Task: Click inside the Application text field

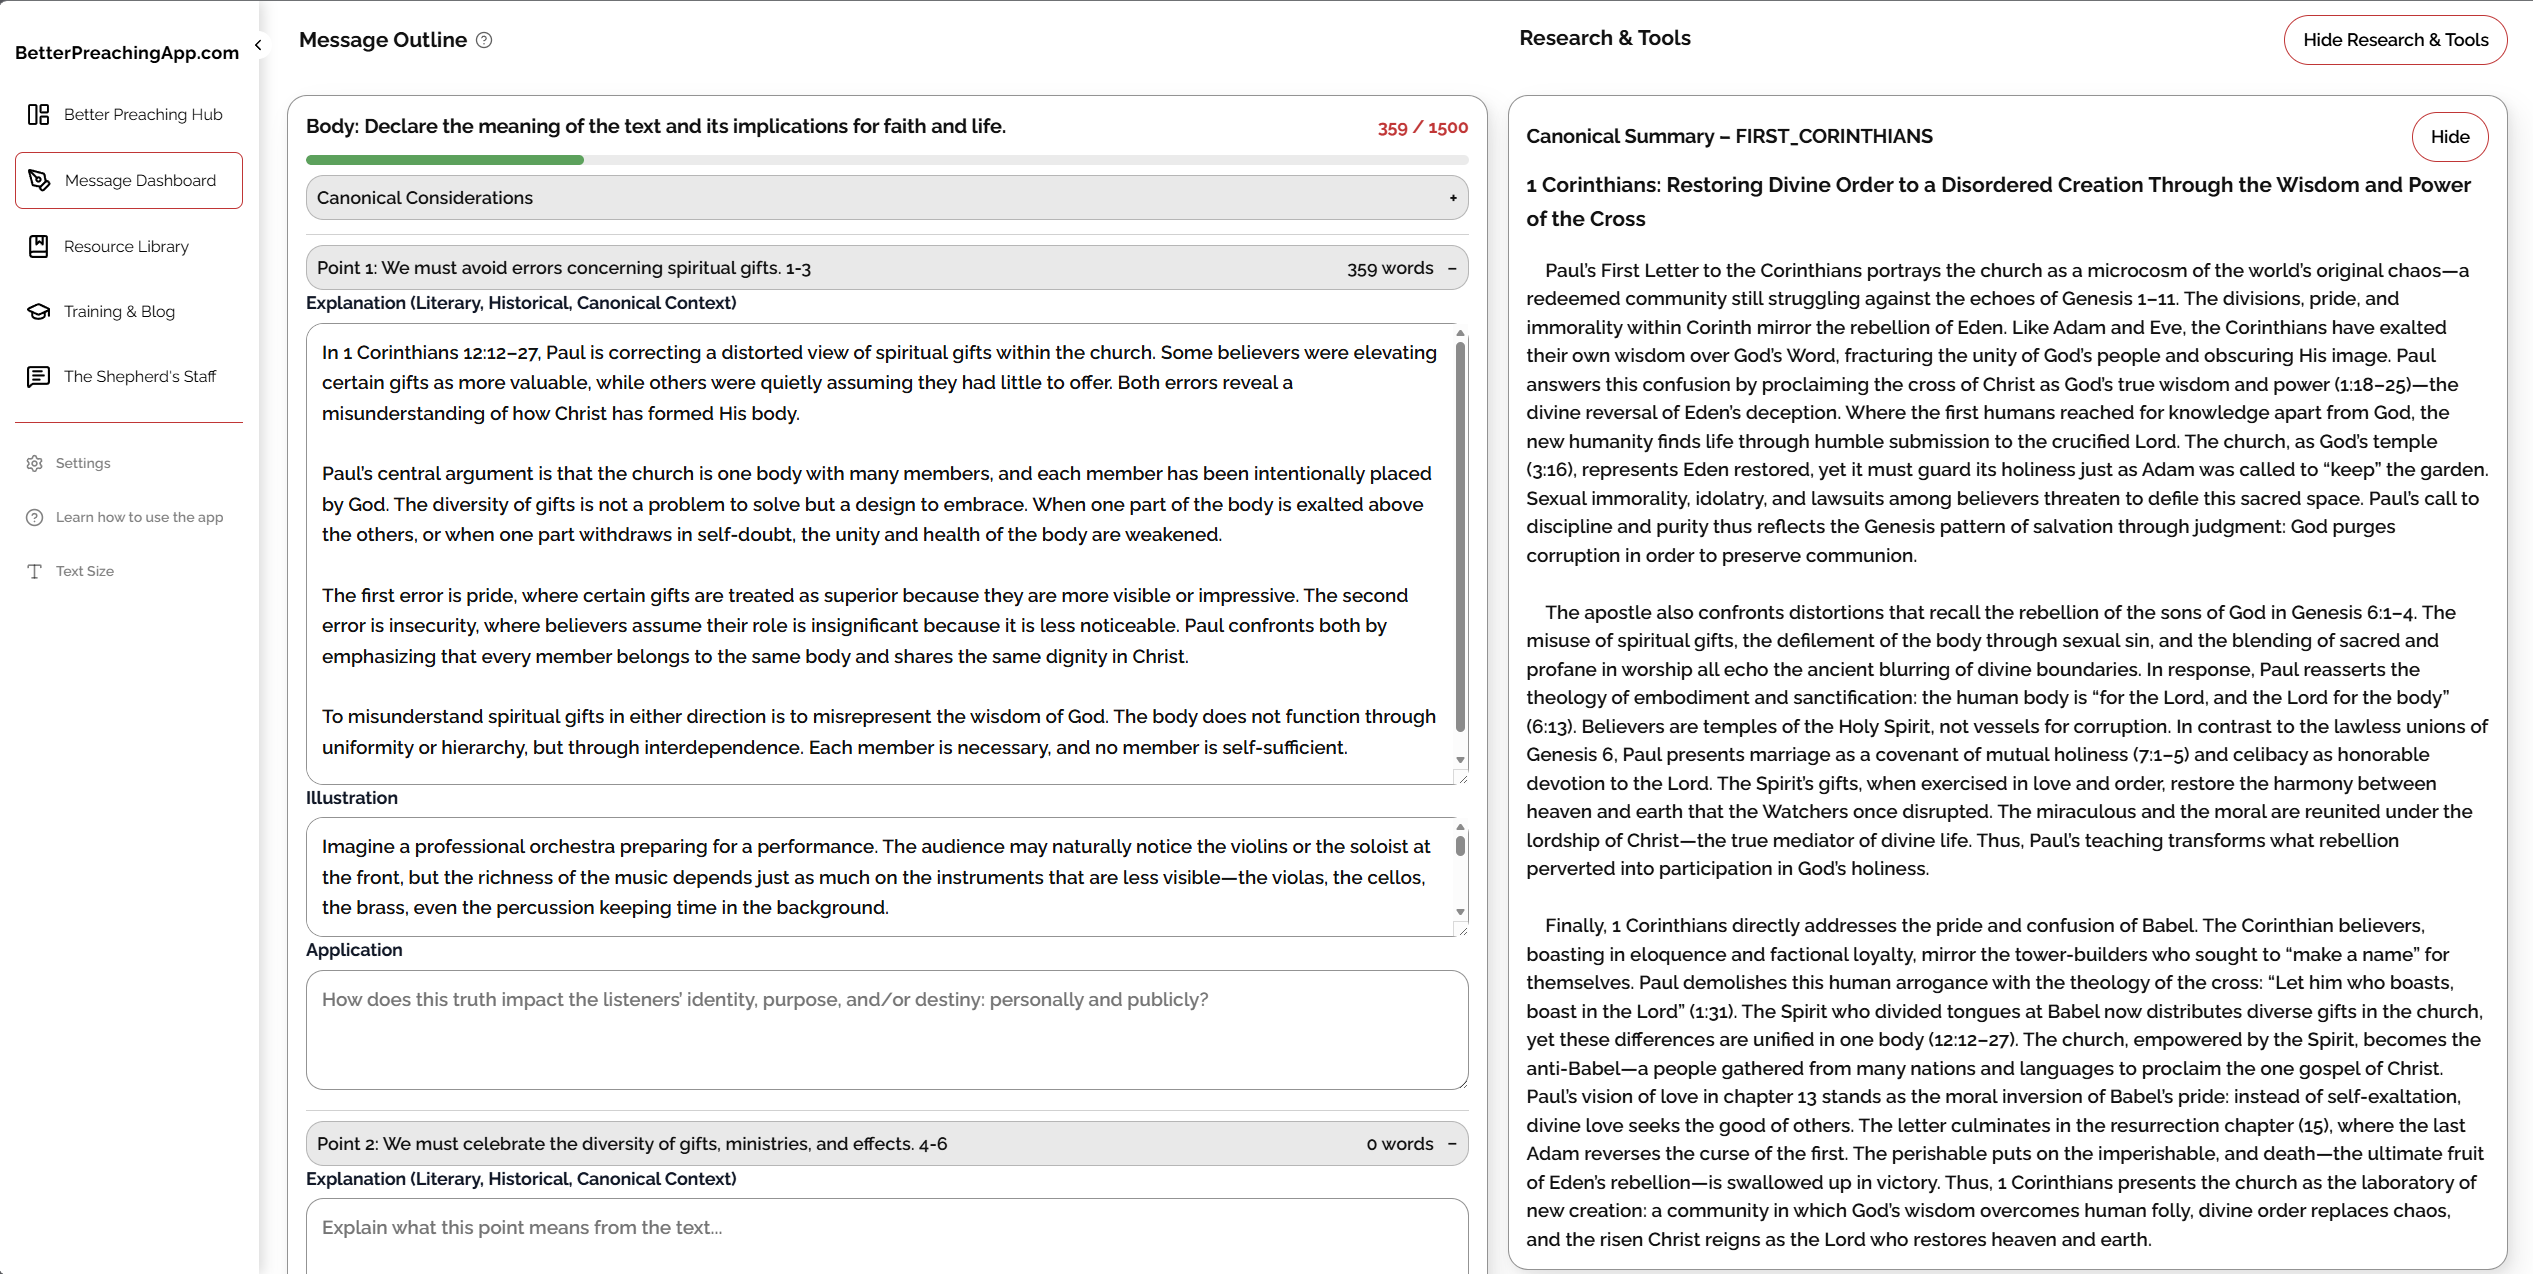Action: [886, 1030]
